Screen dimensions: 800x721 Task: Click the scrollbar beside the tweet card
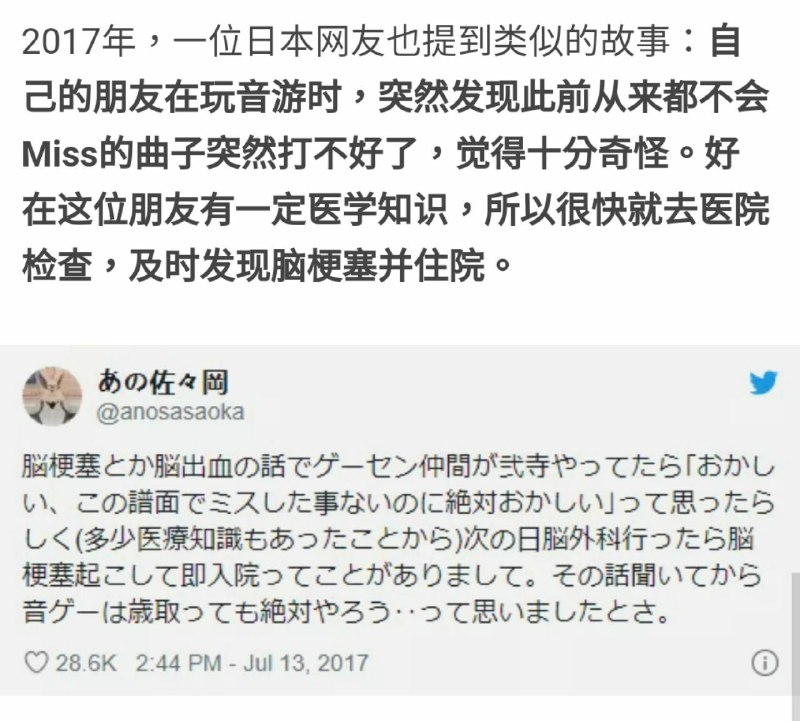(795, 634)
